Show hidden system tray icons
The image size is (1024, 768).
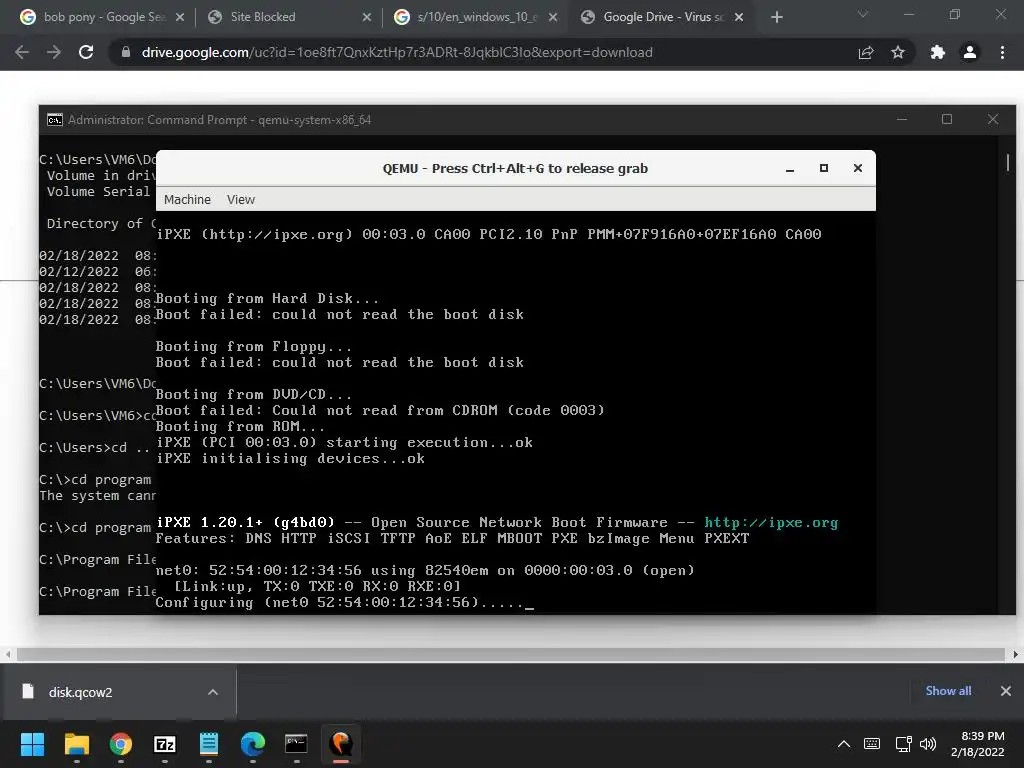(844, 744)
